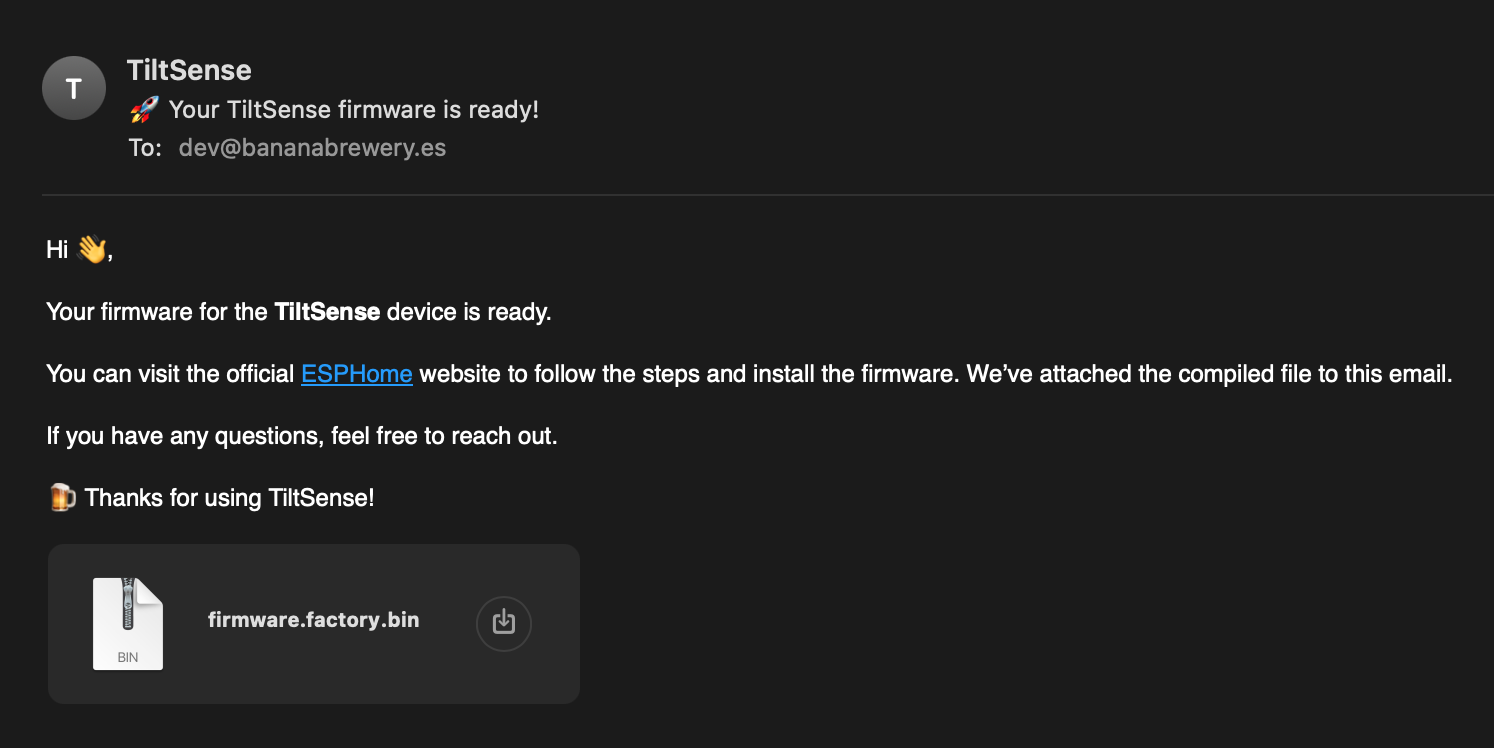Click the TiltSense sender avatar
The height and width of the screenshot is (748, 1494).
pyautogui.click(x=73, y=88)
